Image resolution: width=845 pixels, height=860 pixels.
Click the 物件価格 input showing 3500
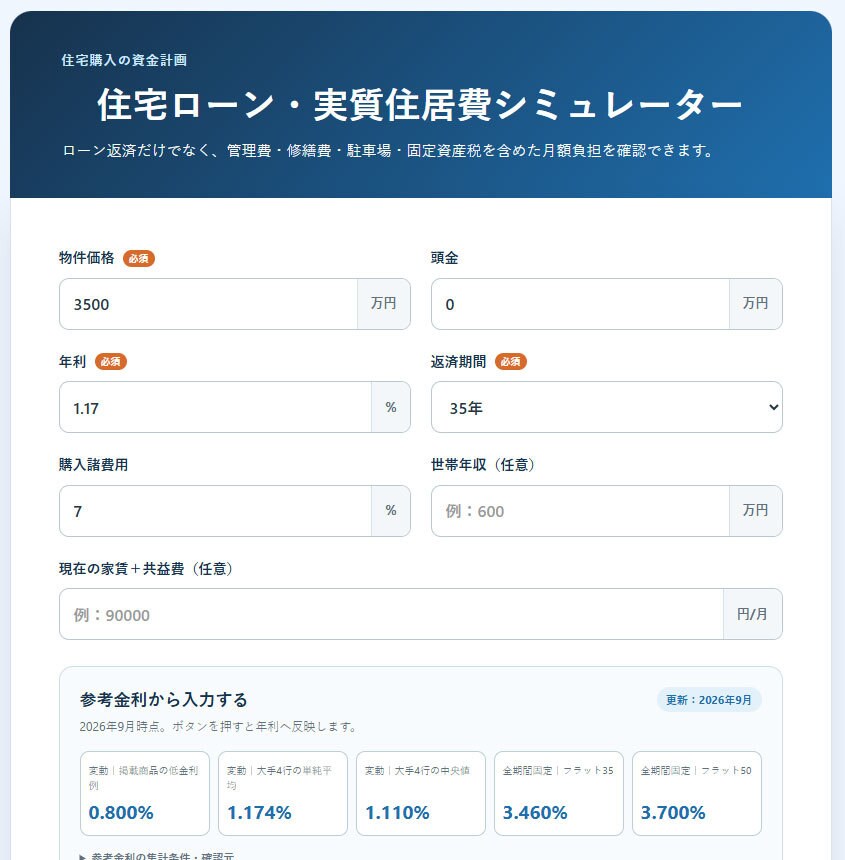208,304
